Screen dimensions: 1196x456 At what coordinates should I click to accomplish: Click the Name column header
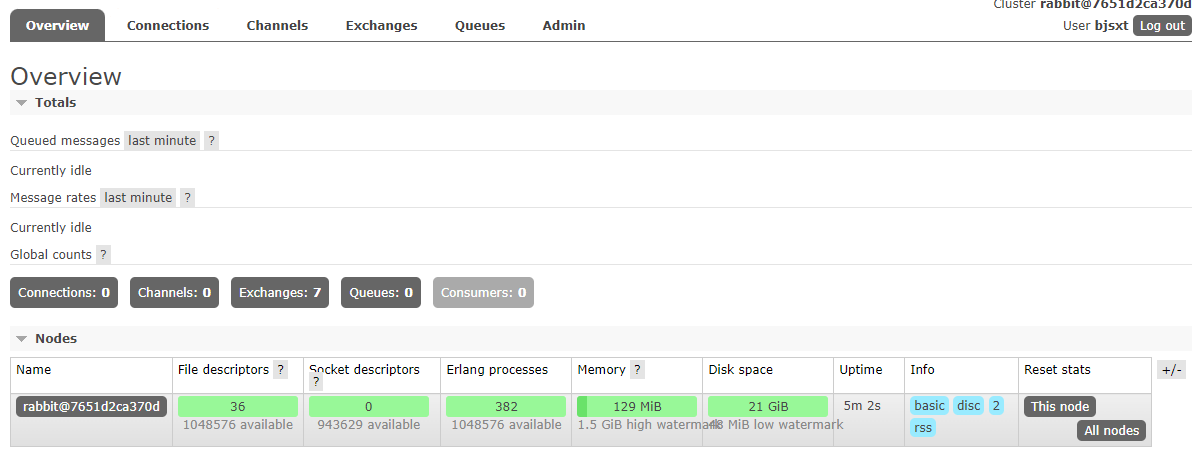coord(34,370)
